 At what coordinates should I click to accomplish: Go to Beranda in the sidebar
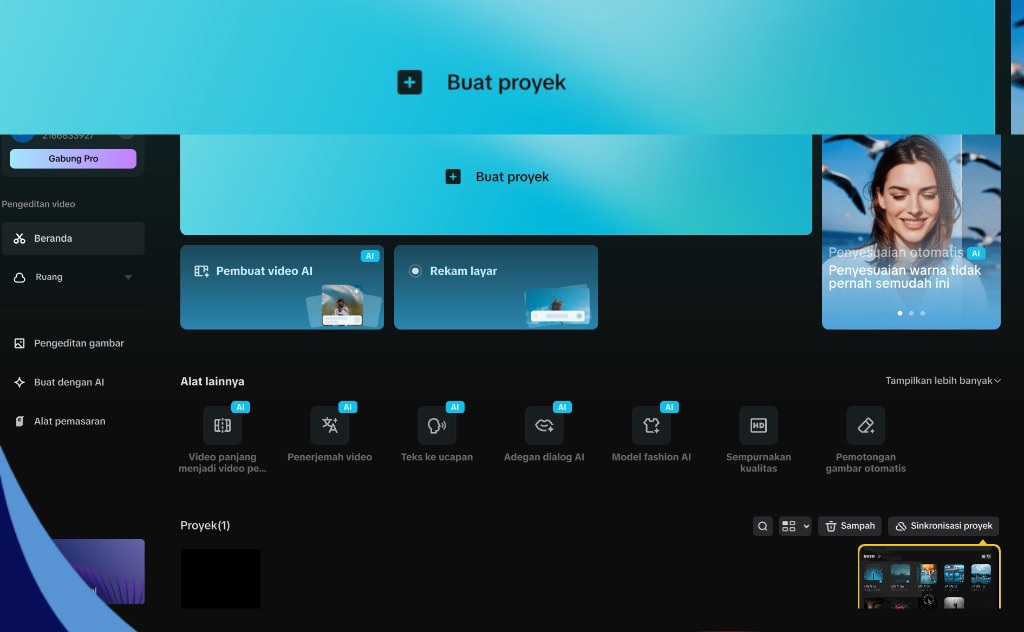72,239
